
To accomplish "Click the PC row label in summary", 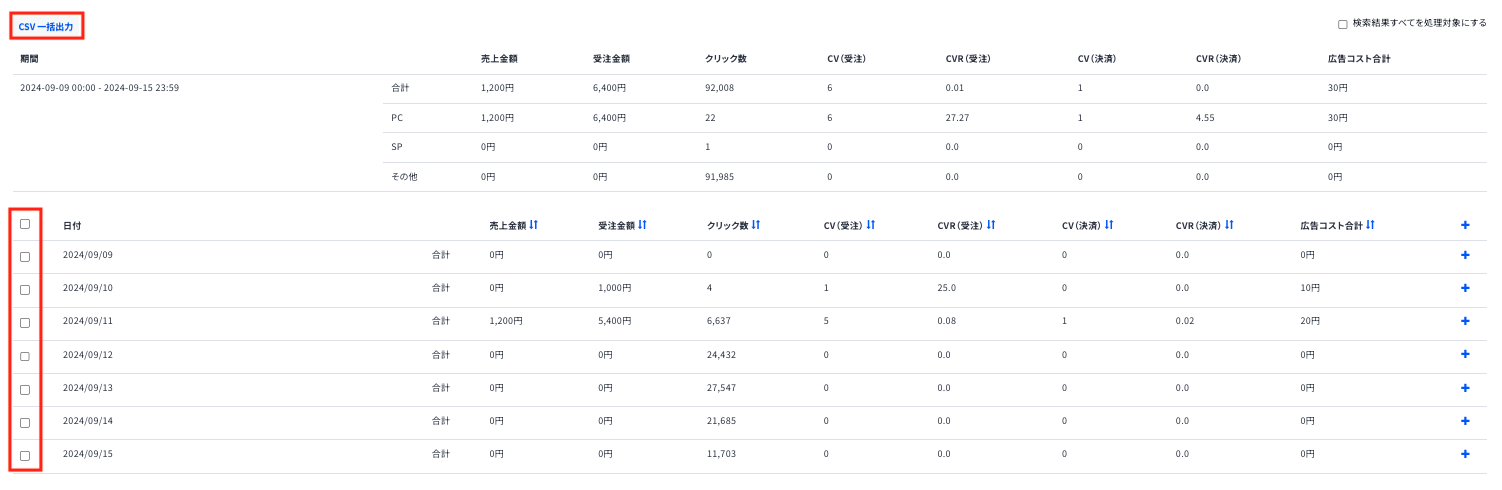I will coord(397,118).
